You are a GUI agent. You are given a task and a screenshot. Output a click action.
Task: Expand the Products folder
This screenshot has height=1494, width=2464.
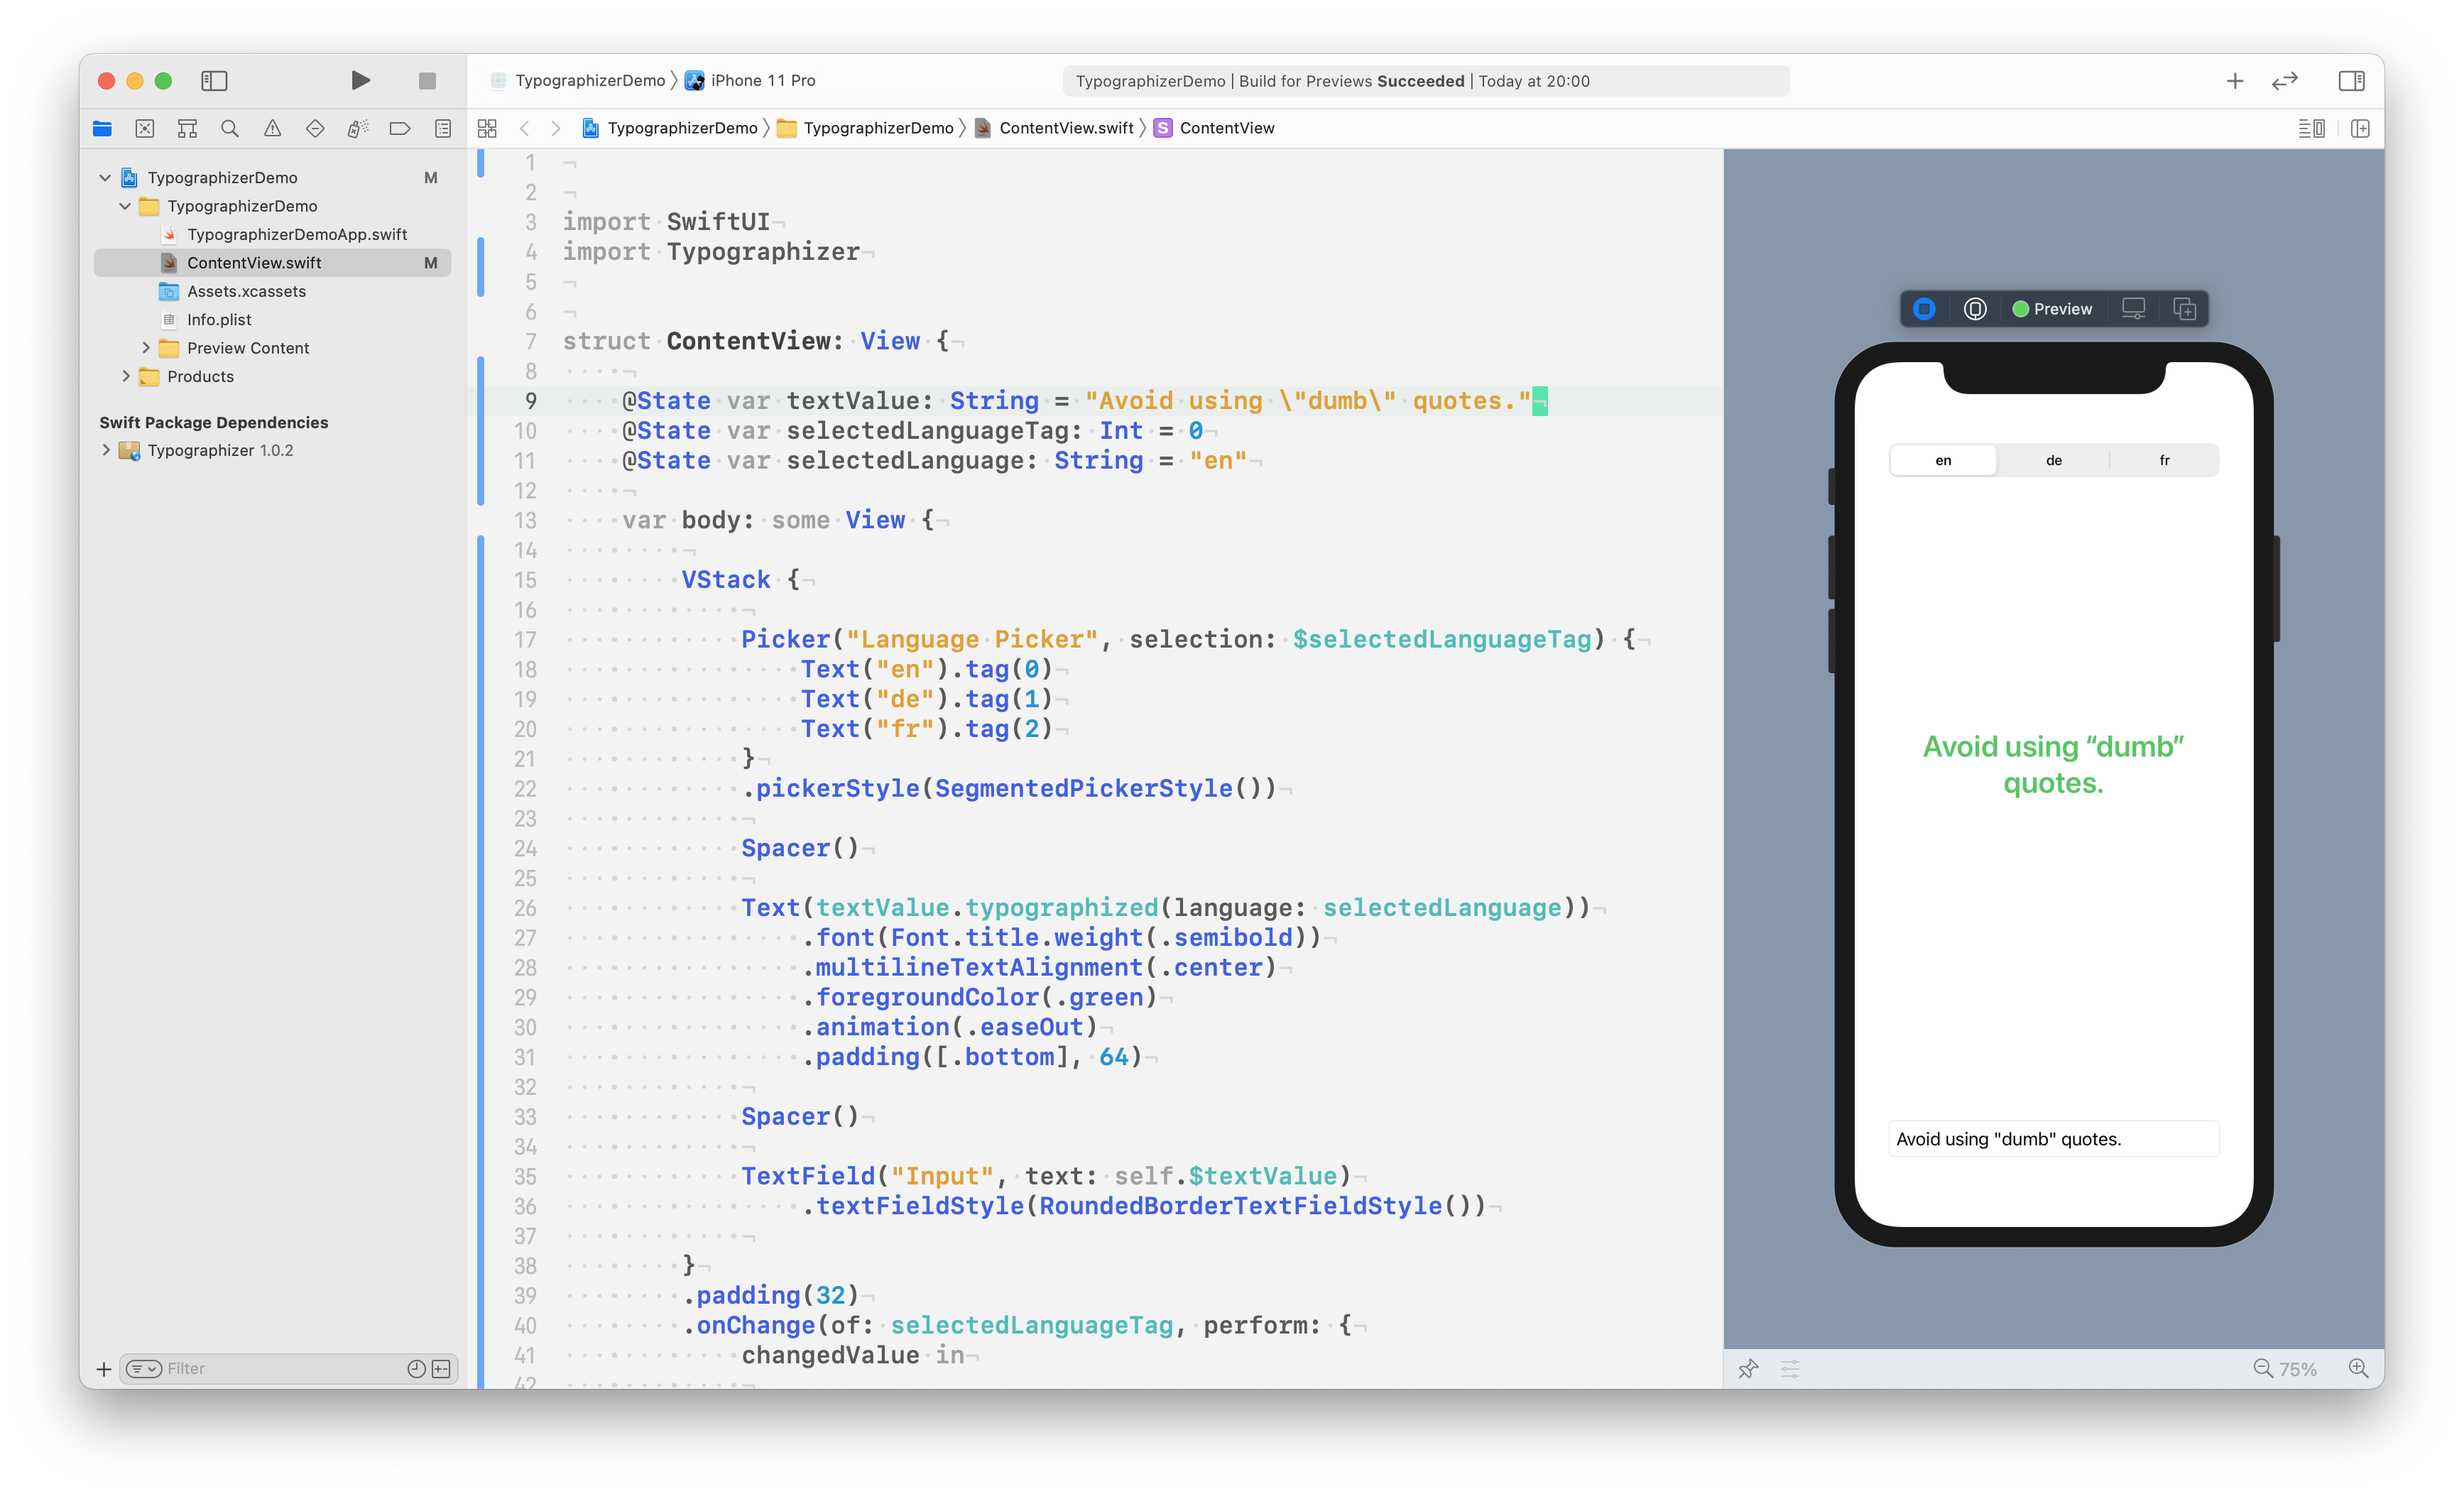point(126,376)
